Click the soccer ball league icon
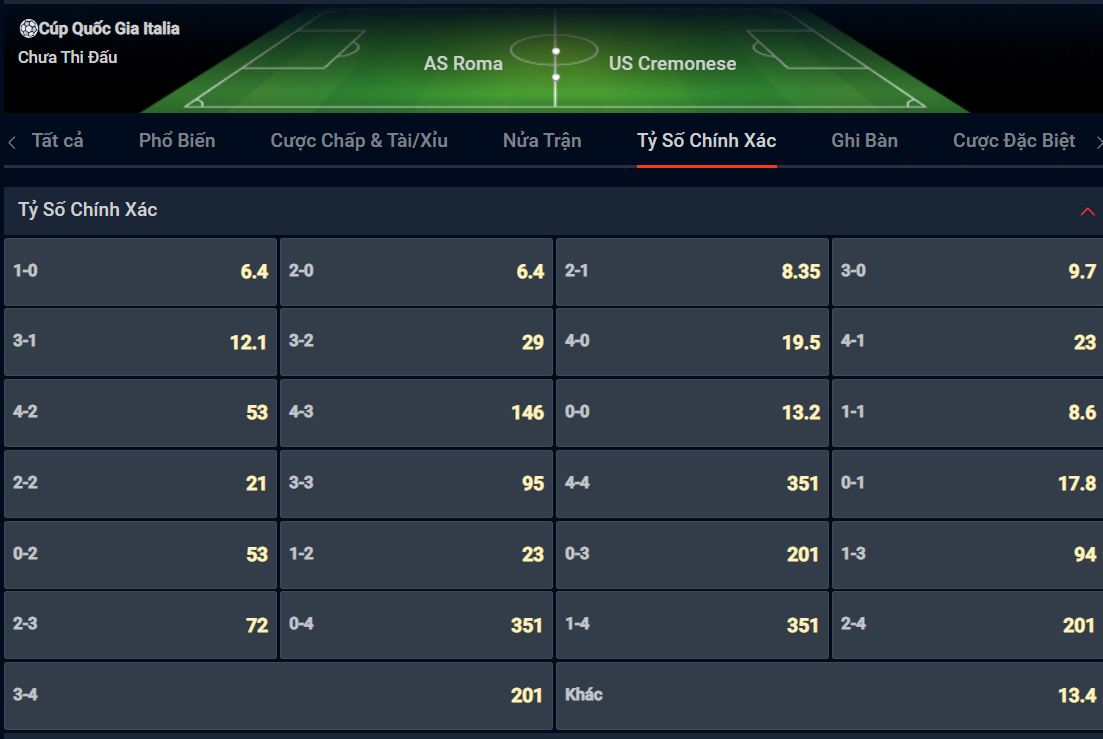Screen dimensions: 1103x739 tap(28, 28)
